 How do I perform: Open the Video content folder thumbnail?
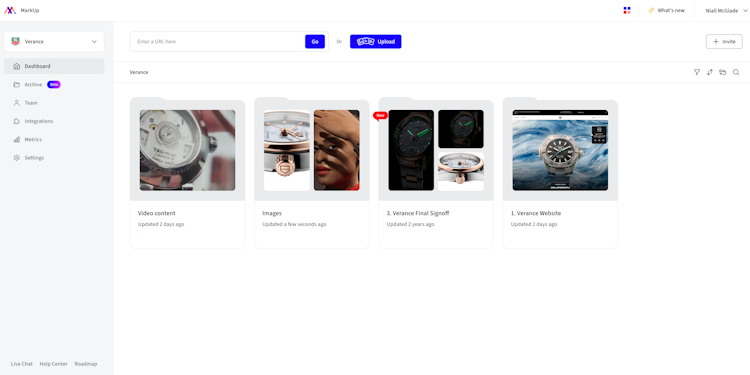coord(188,150)
